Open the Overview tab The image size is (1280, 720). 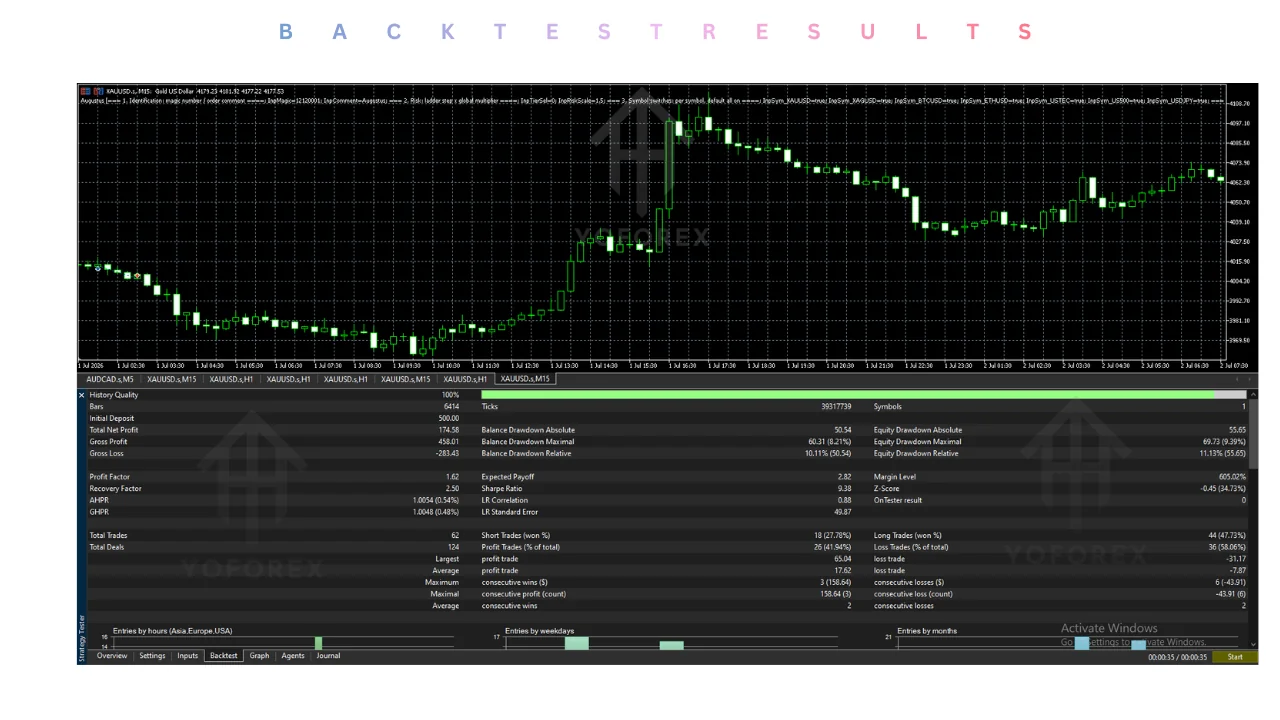click(112, 656)
